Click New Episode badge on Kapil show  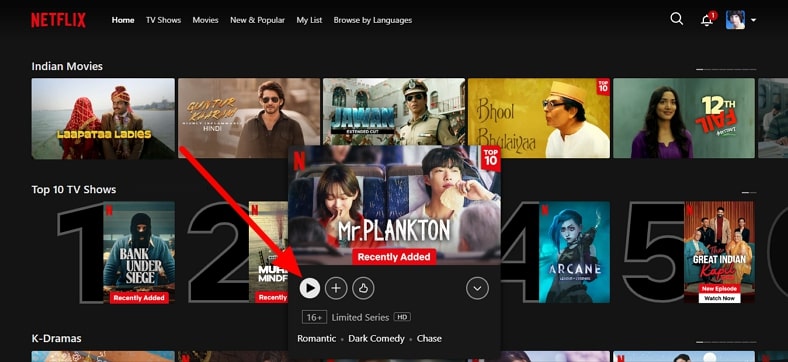719,289
